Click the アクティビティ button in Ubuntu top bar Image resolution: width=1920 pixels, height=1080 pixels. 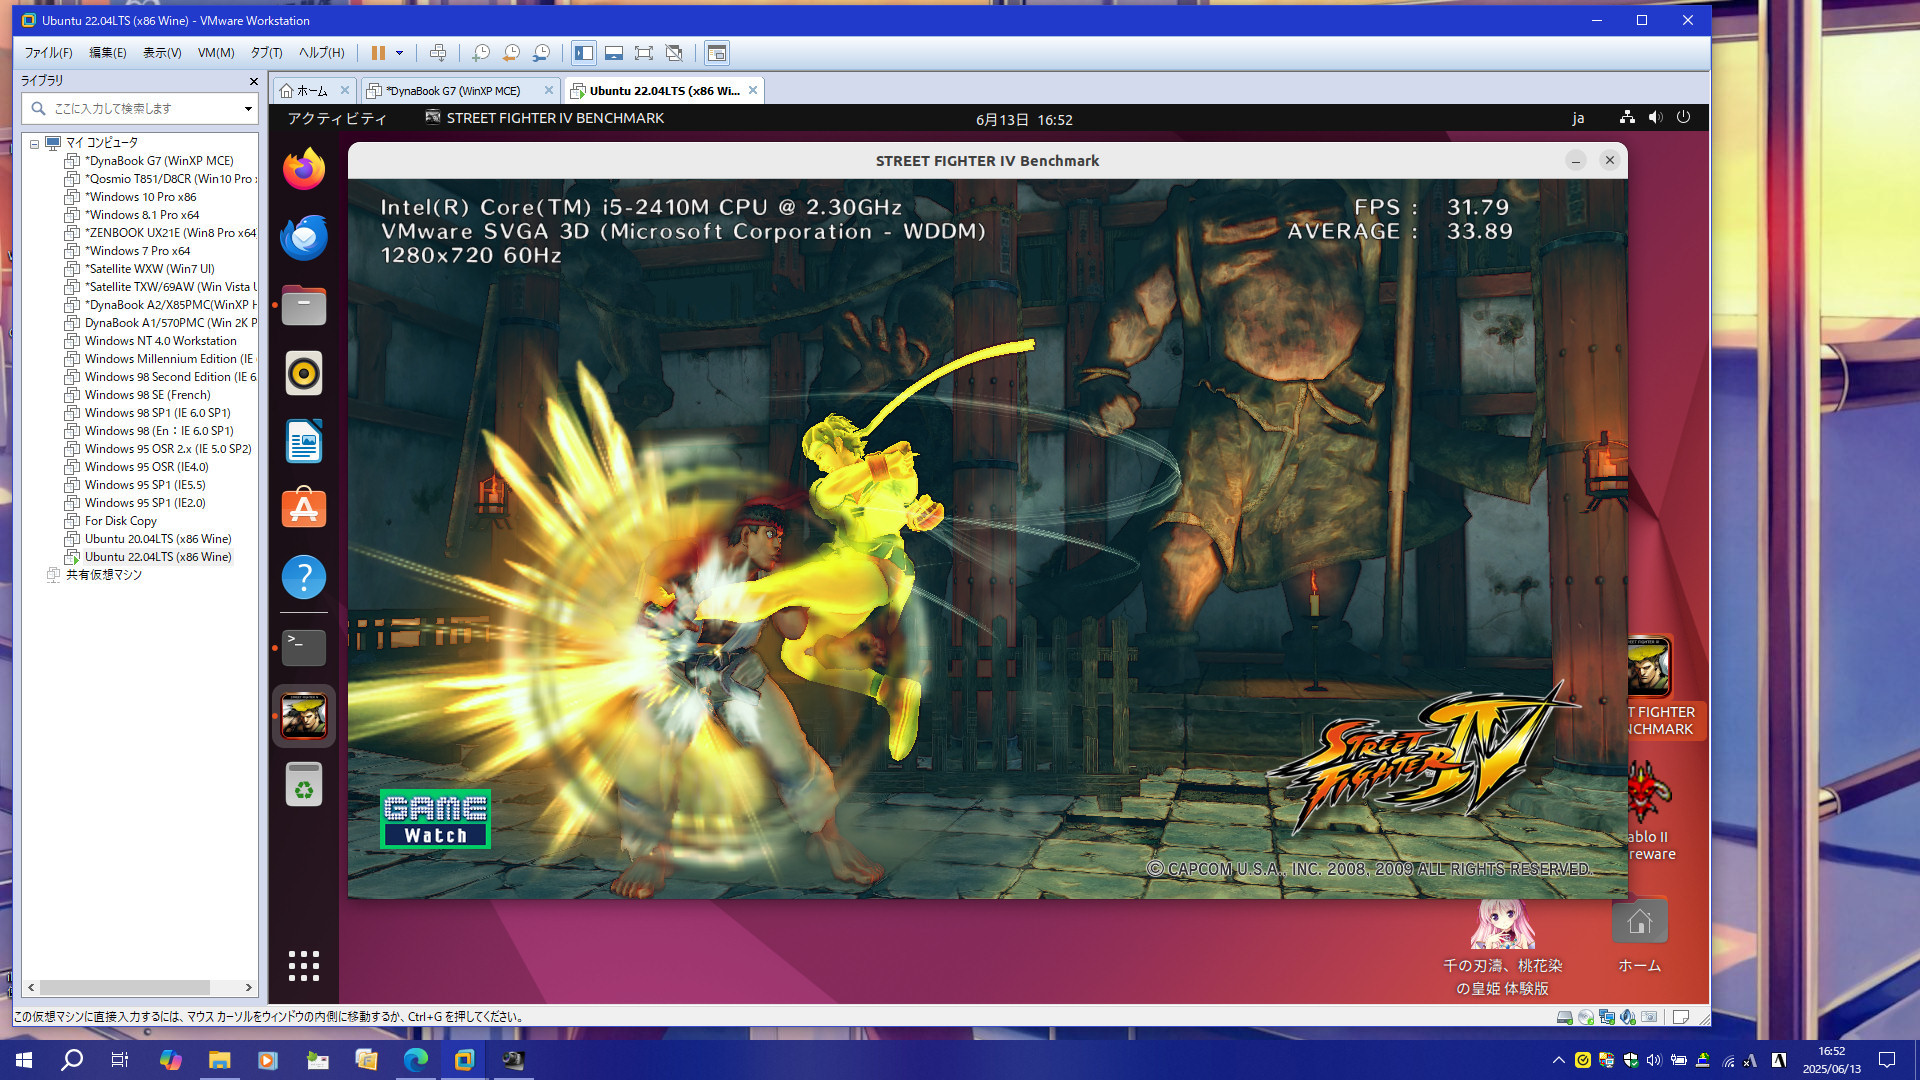click(x=337, y=118)
